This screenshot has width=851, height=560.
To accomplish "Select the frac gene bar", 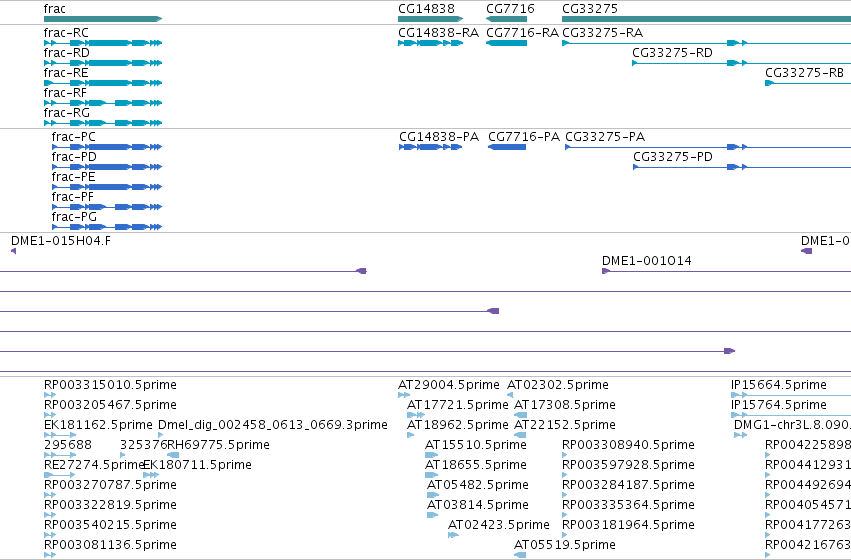I will click(x=103, y=19).
